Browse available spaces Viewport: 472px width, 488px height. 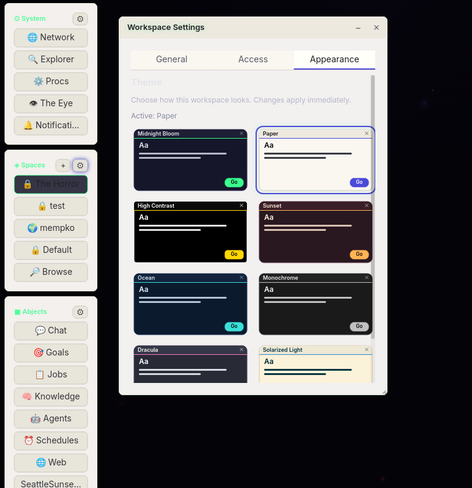pyautogui.click(x=51, y=272)
